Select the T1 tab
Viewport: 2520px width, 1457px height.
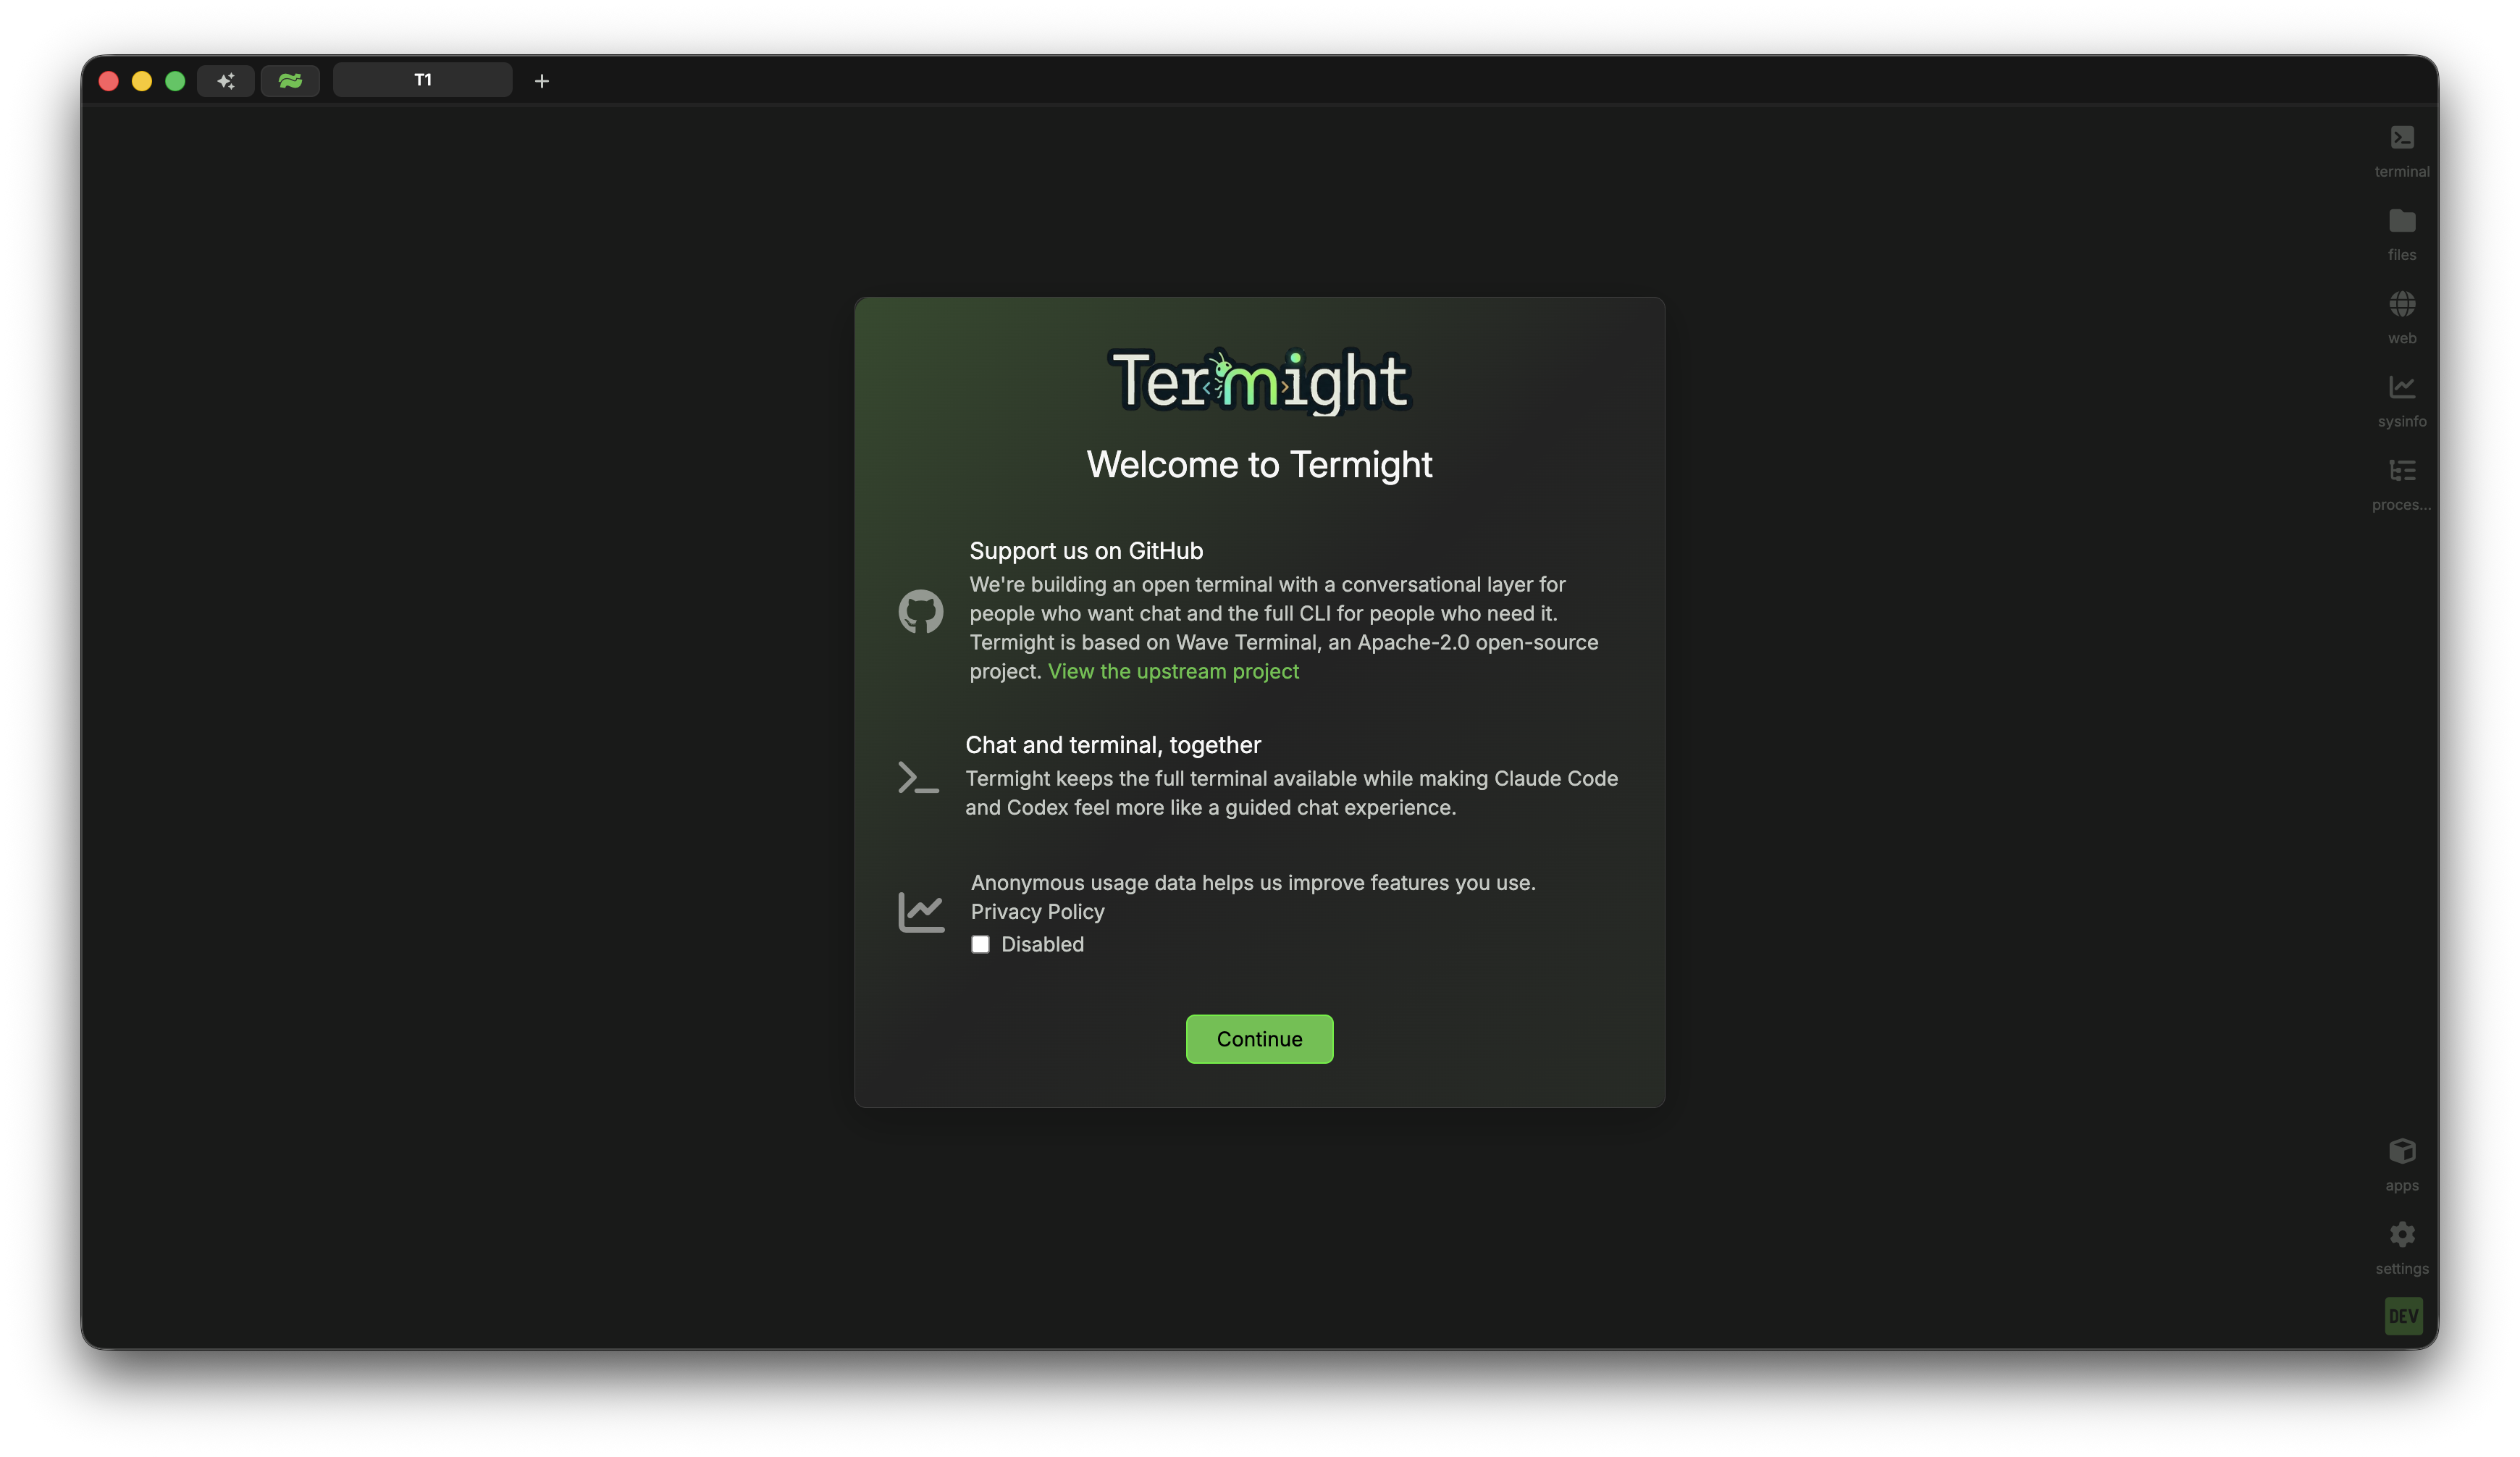[422, 80]
